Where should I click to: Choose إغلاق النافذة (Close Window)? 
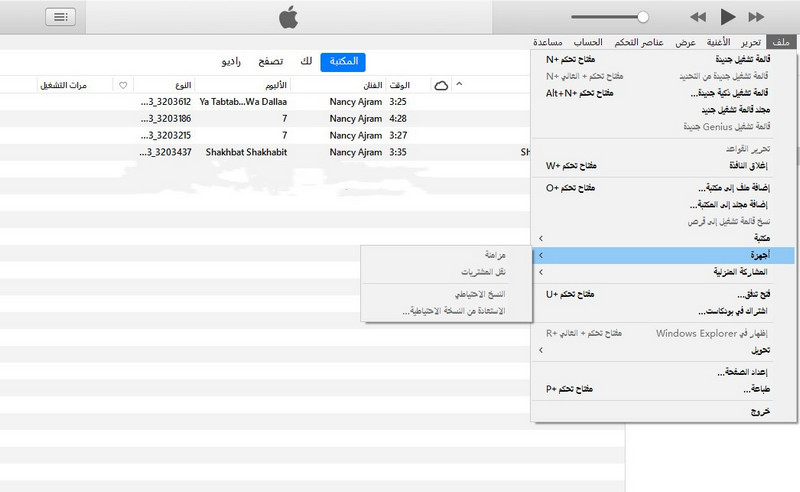(663, 165)
